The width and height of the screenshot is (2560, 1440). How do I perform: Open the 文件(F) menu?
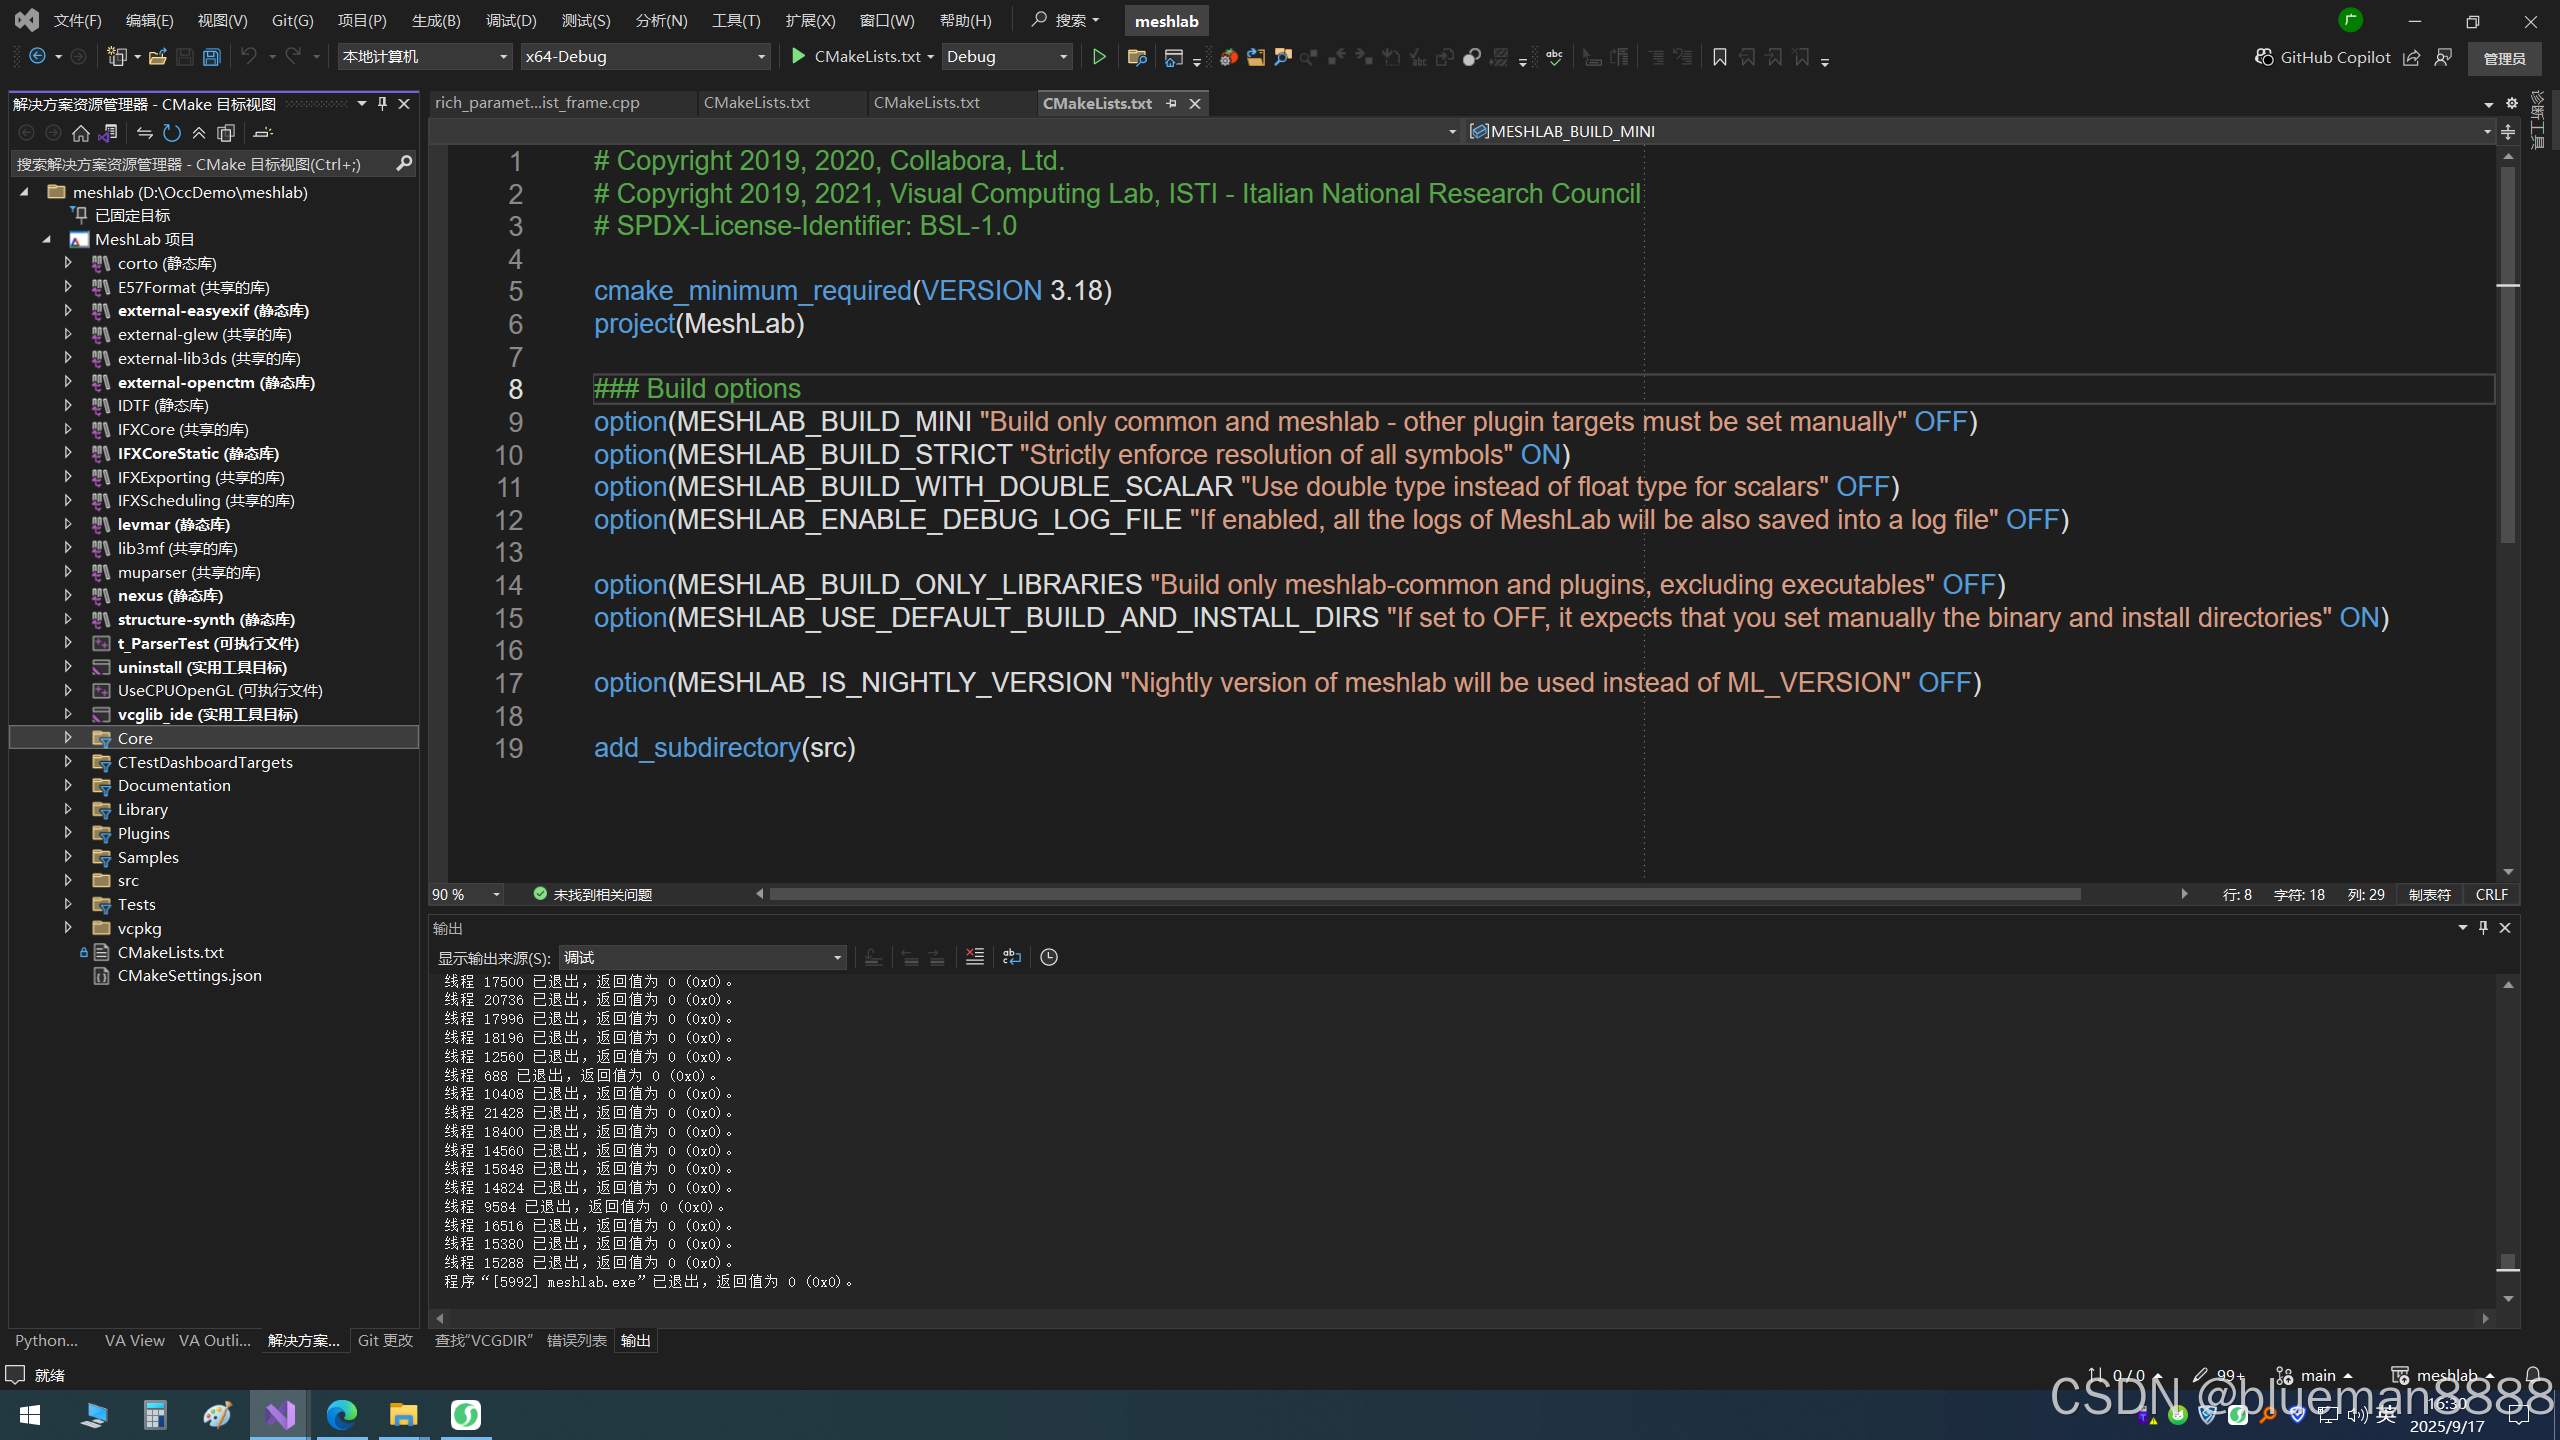click(78, 20)
